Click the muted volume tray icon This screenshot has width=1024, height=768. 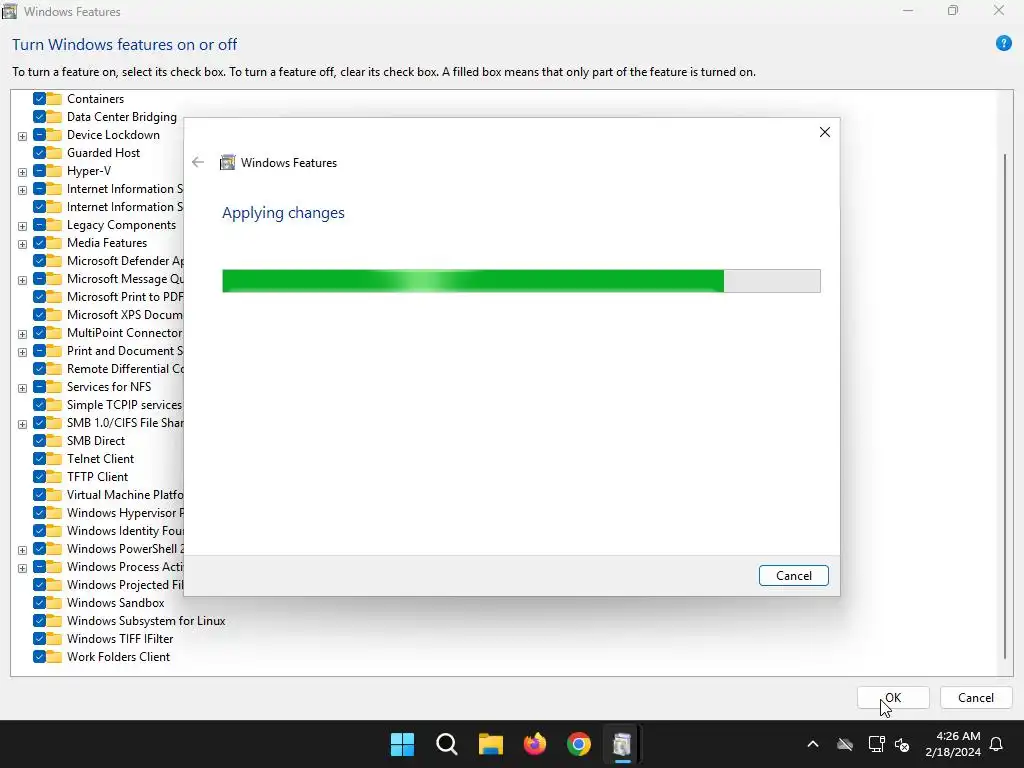click(902, 744)
